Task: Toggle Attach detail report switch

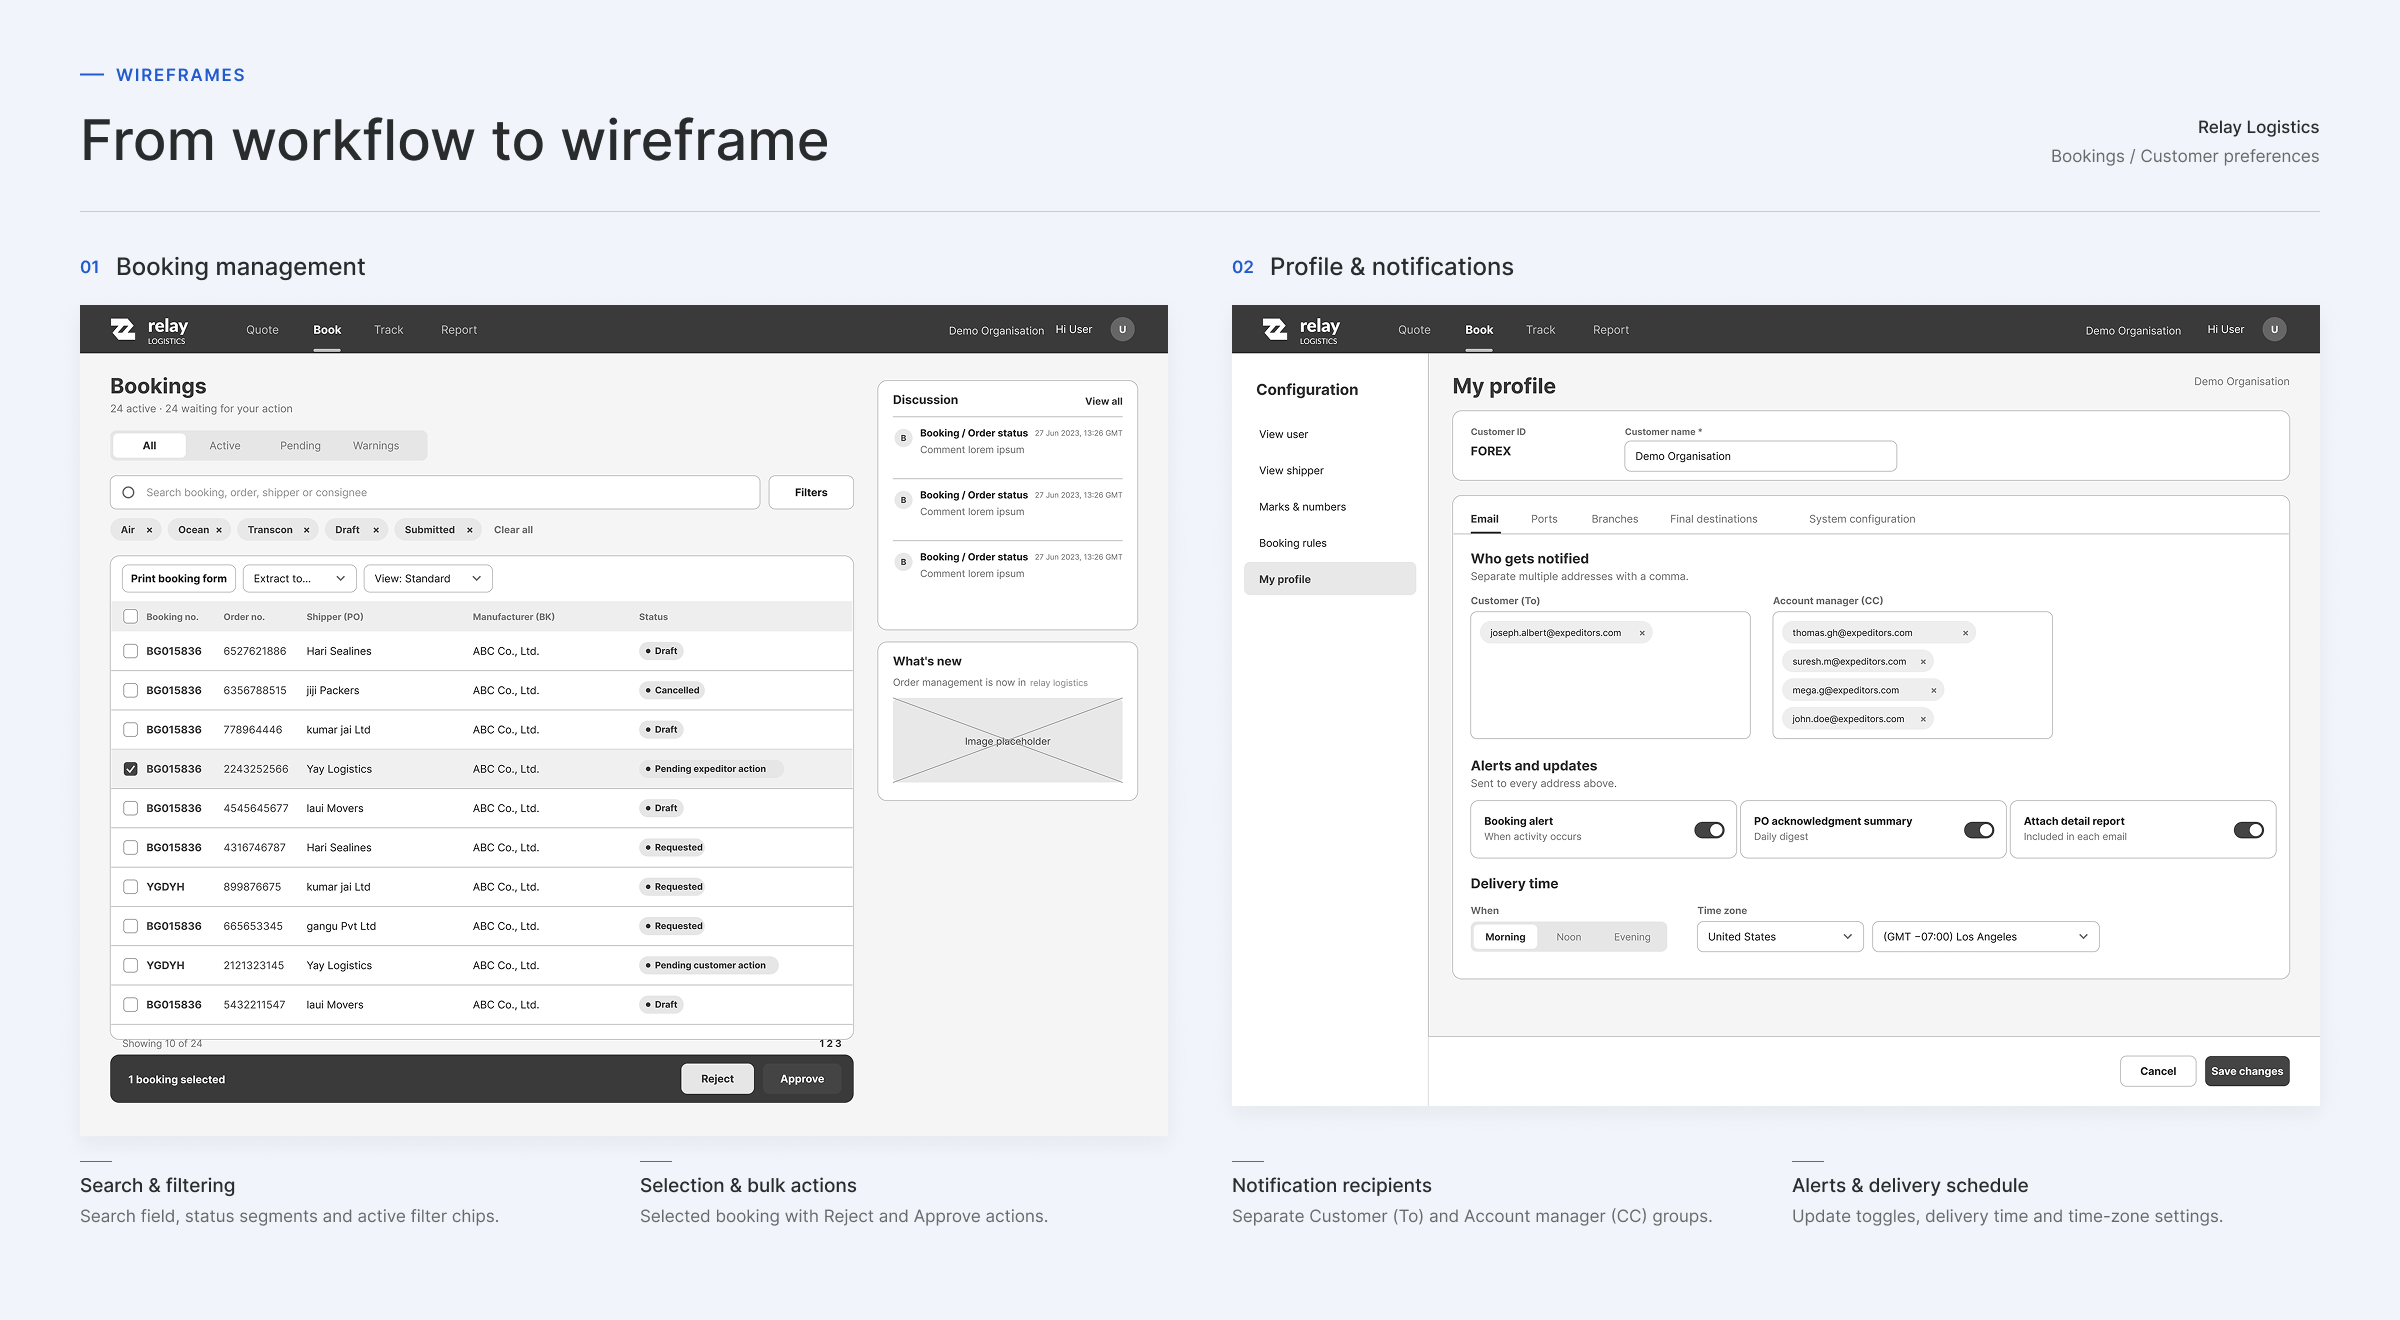Action: [x=2249, y=830]
